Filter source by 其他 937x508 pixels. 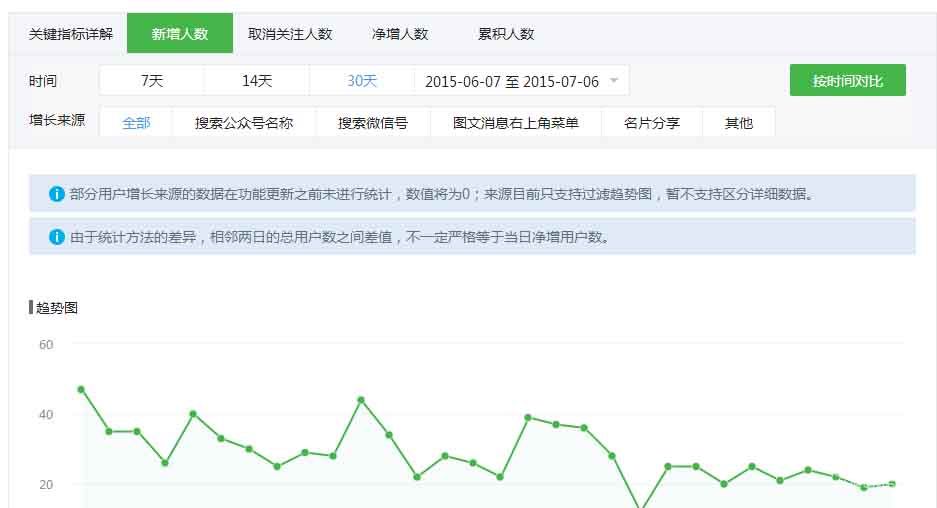tap(739, 123)
